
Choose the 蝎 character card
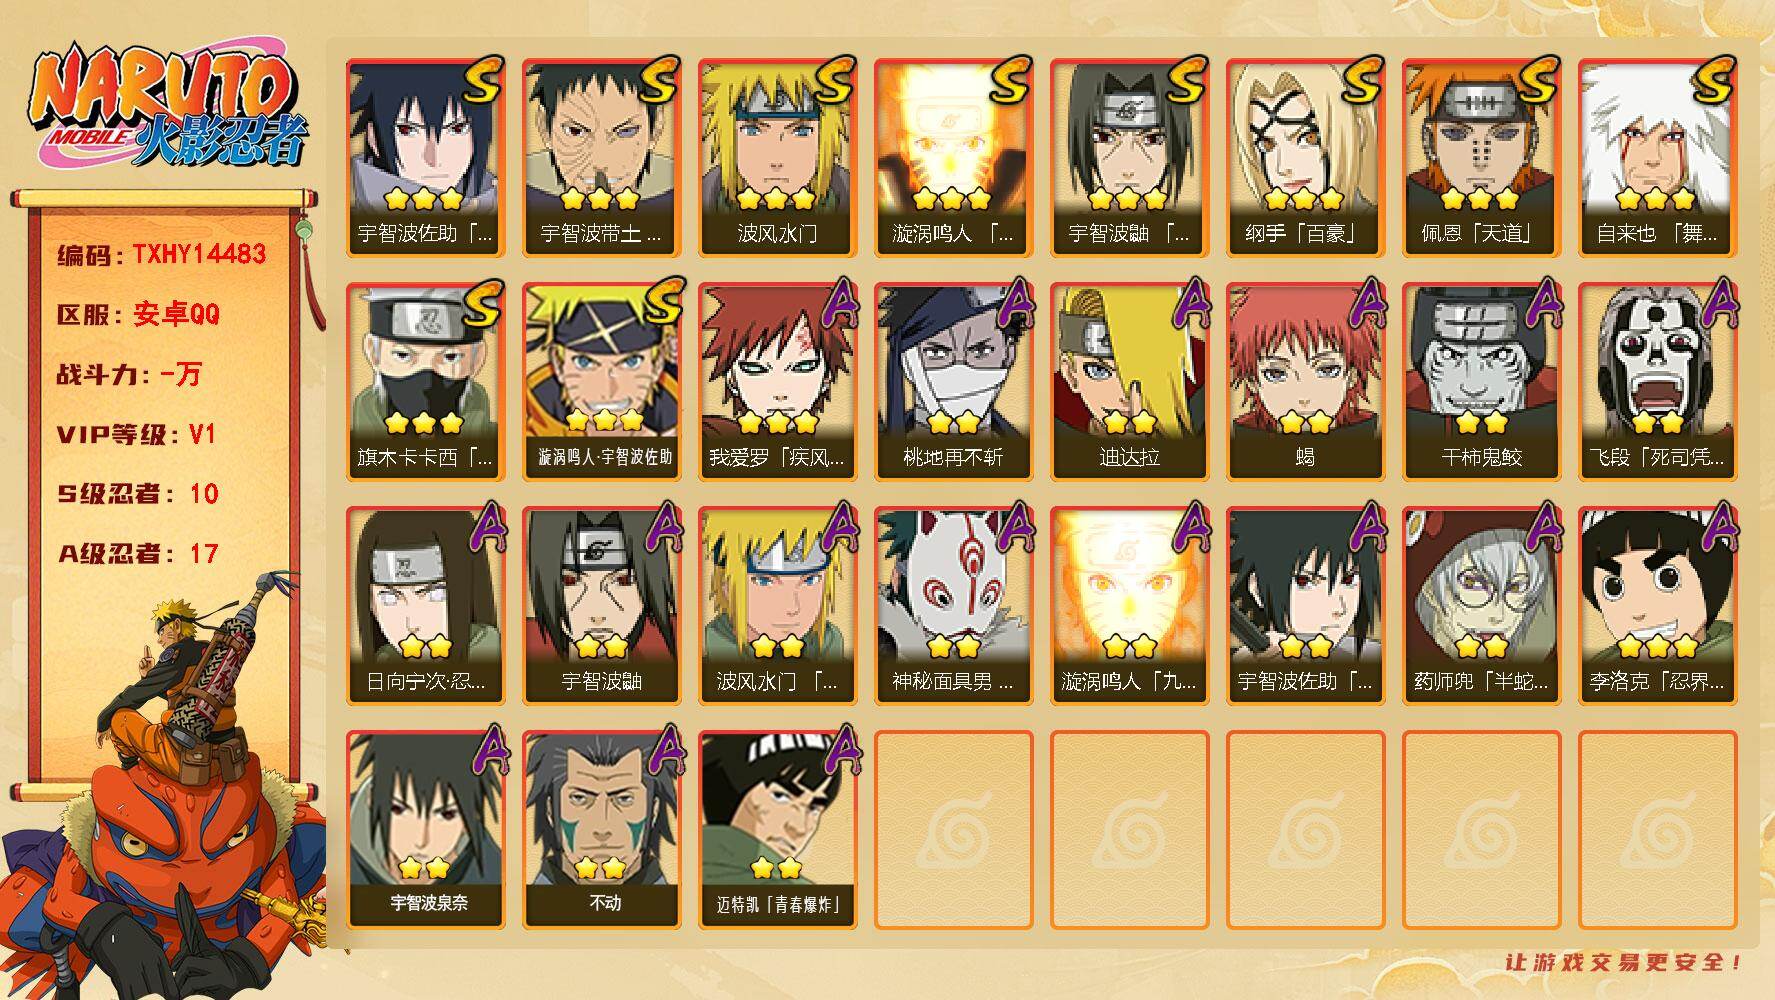tap(1305, 381)
